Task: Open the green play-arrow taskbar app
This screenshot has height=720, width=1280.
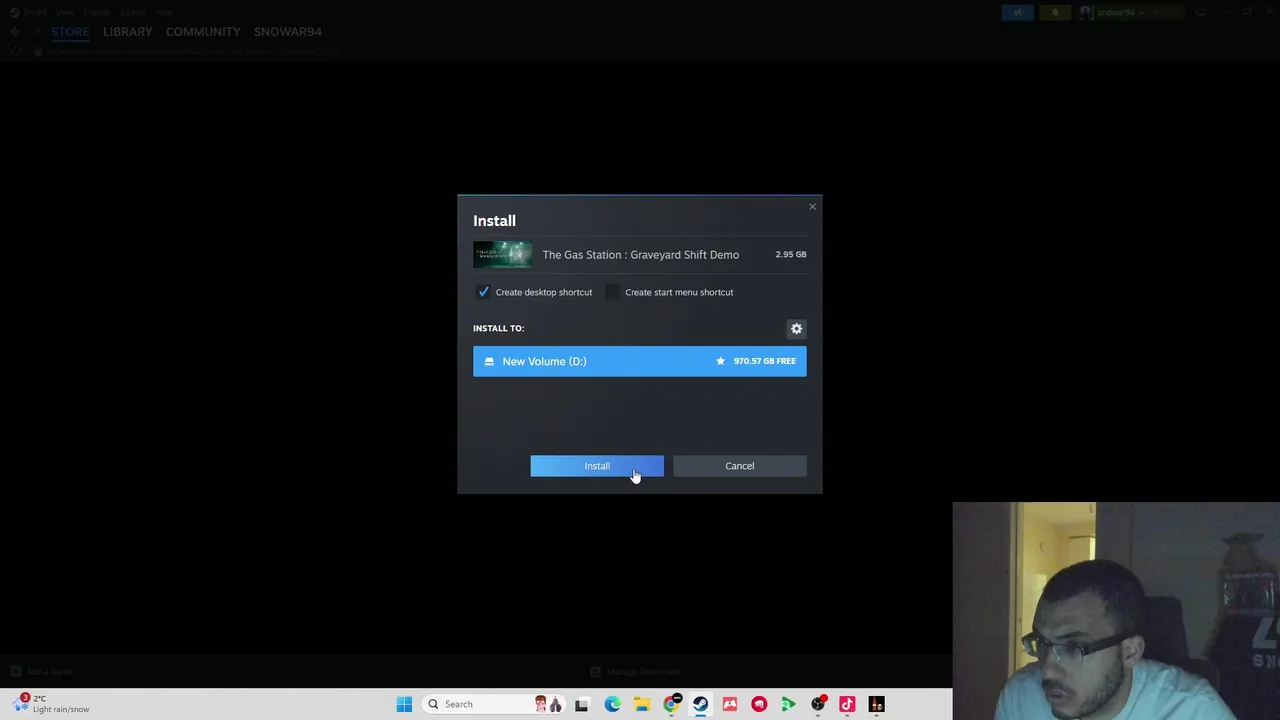Action: [x=788, y=704]
